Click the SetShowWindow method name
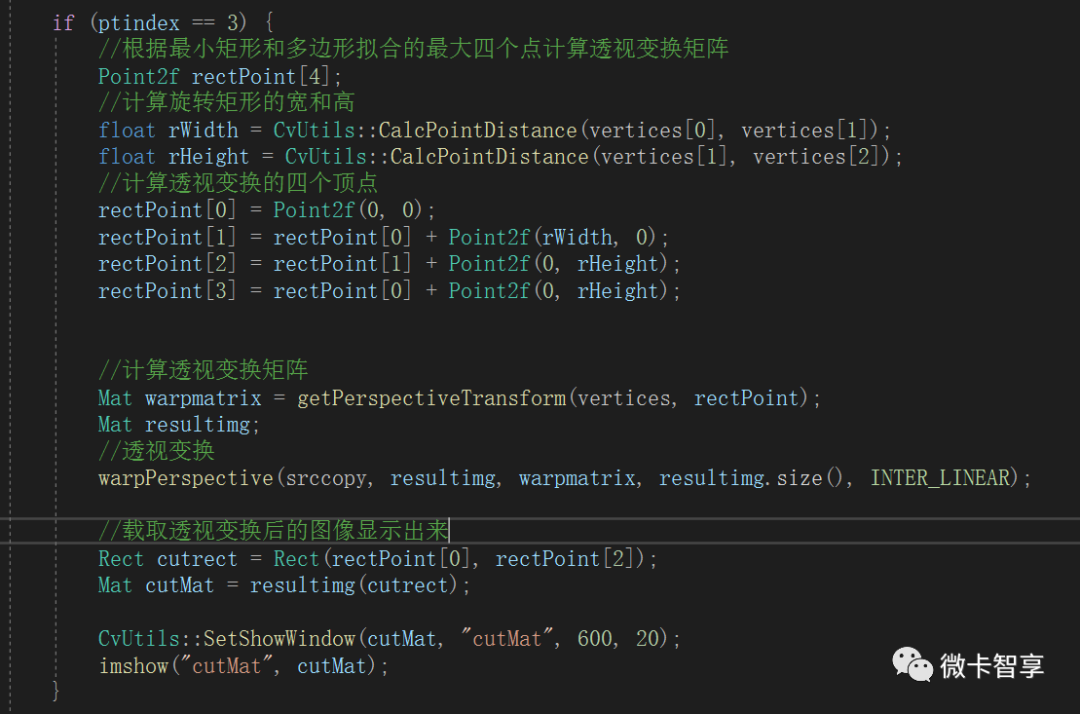Viewport: 1080px width, 714px height. [x=279, y=638]
